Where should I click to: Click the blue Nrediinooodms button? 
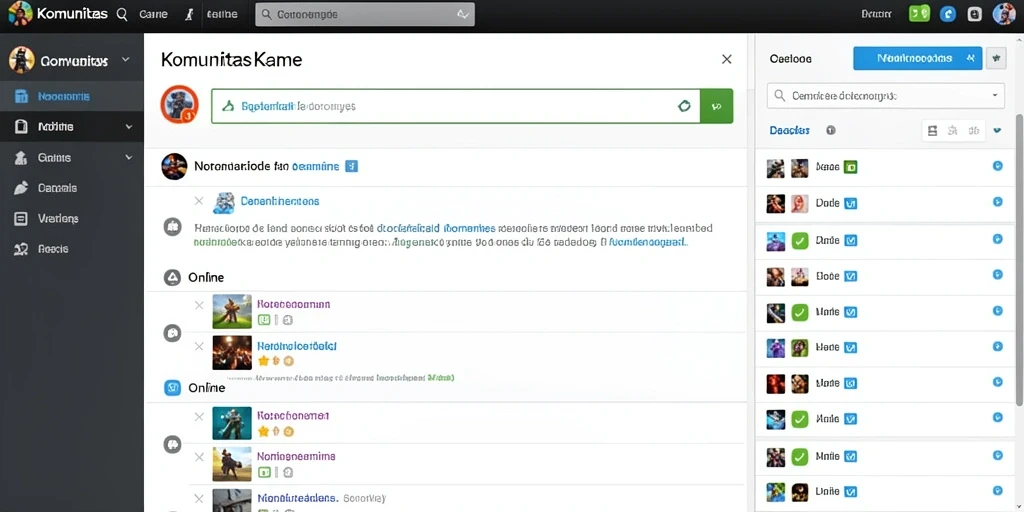point(918,58)
